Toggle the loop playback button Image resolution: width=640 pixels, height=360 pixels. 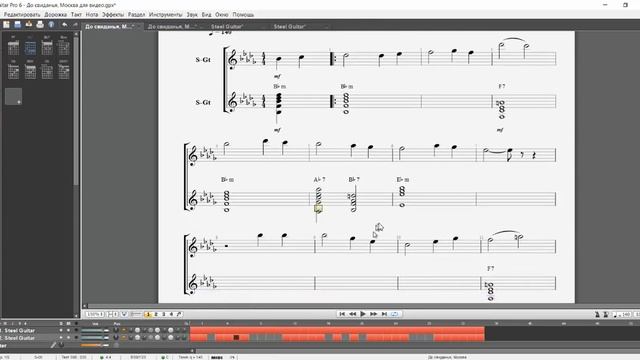point(395,314)
